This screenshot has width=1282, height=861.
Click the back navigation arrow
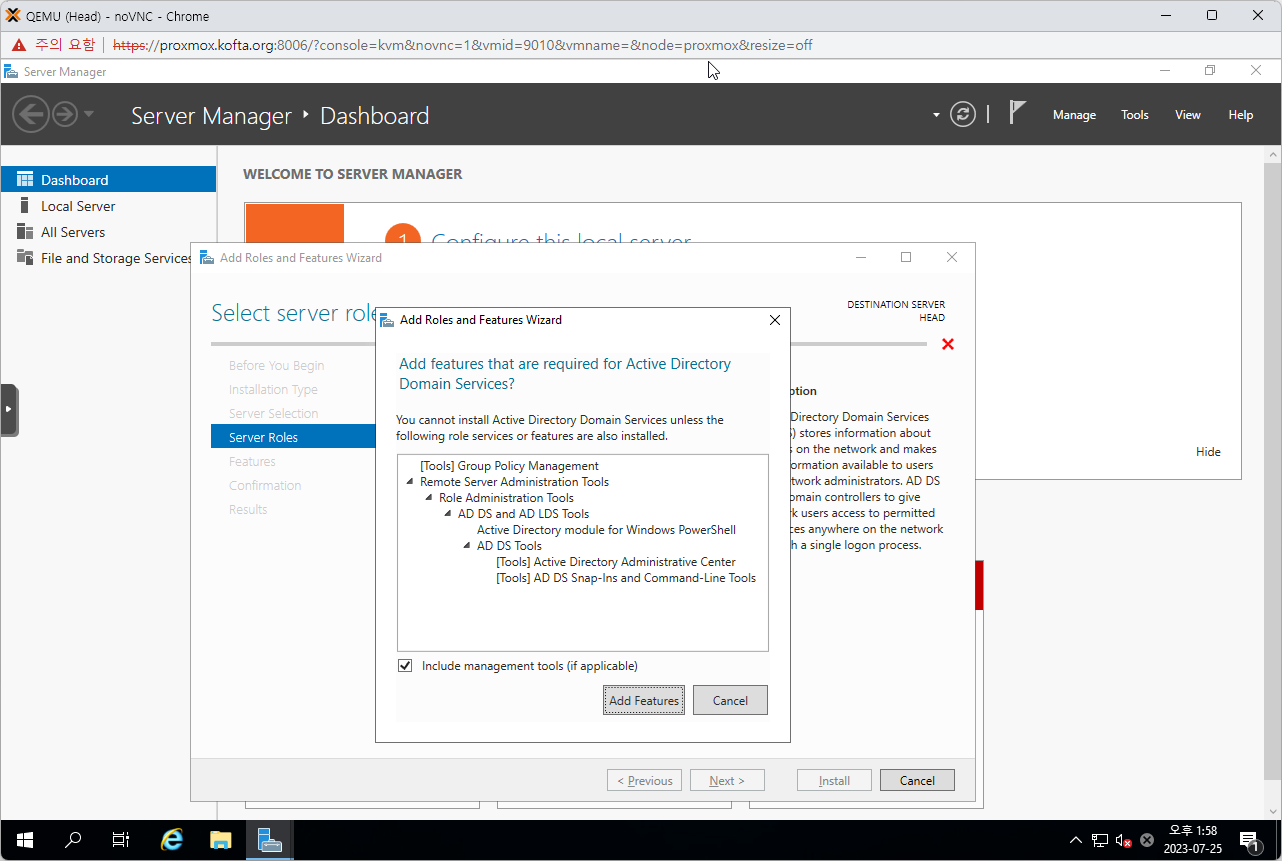[x=30, y=114]
